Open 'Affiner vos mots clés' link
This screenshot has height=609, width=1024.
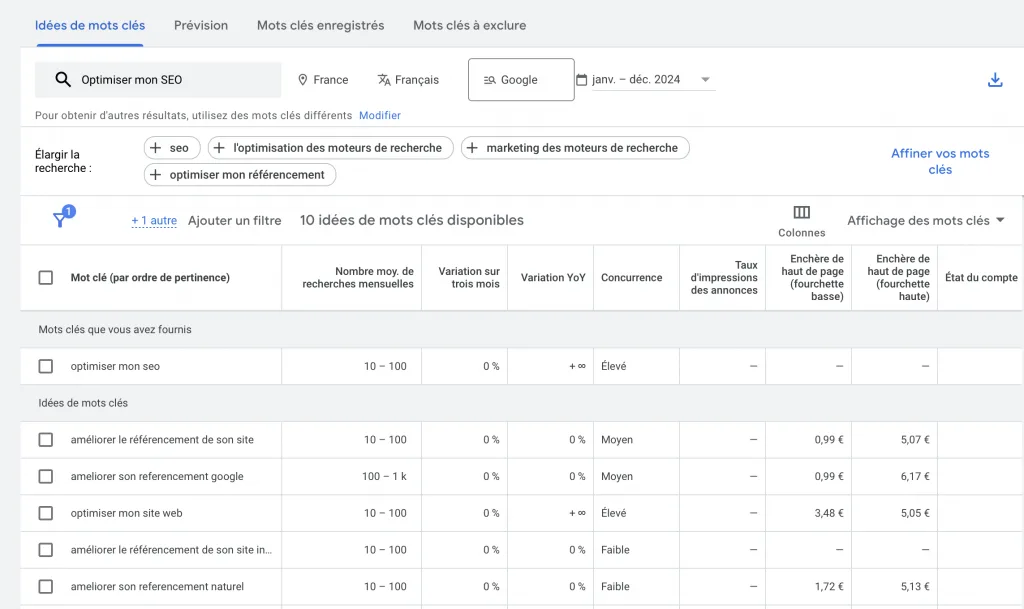point(940,161)
